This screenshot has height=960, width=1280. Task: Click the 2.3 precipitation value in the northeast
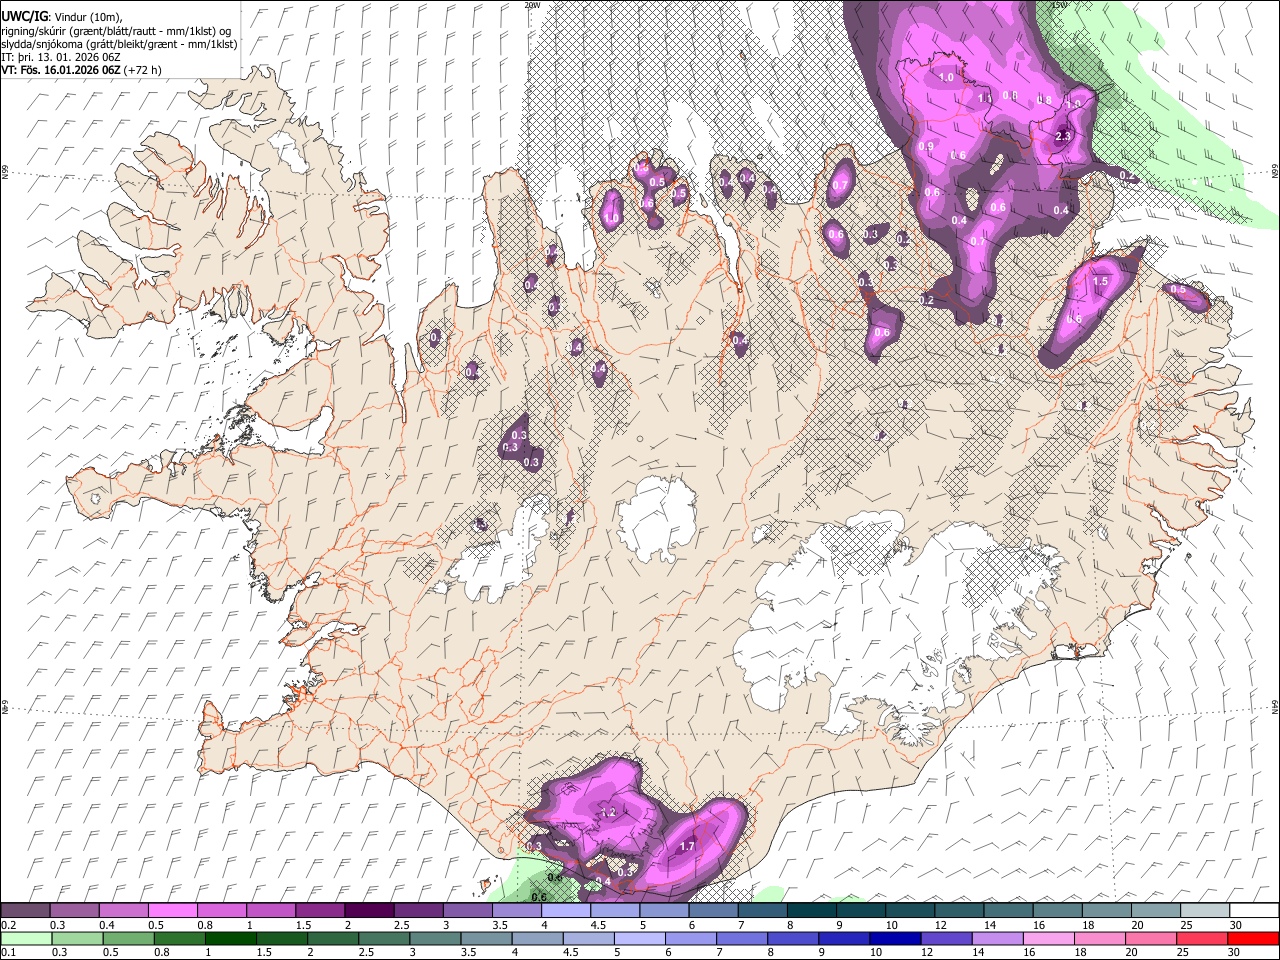[x=1064, y=136]
